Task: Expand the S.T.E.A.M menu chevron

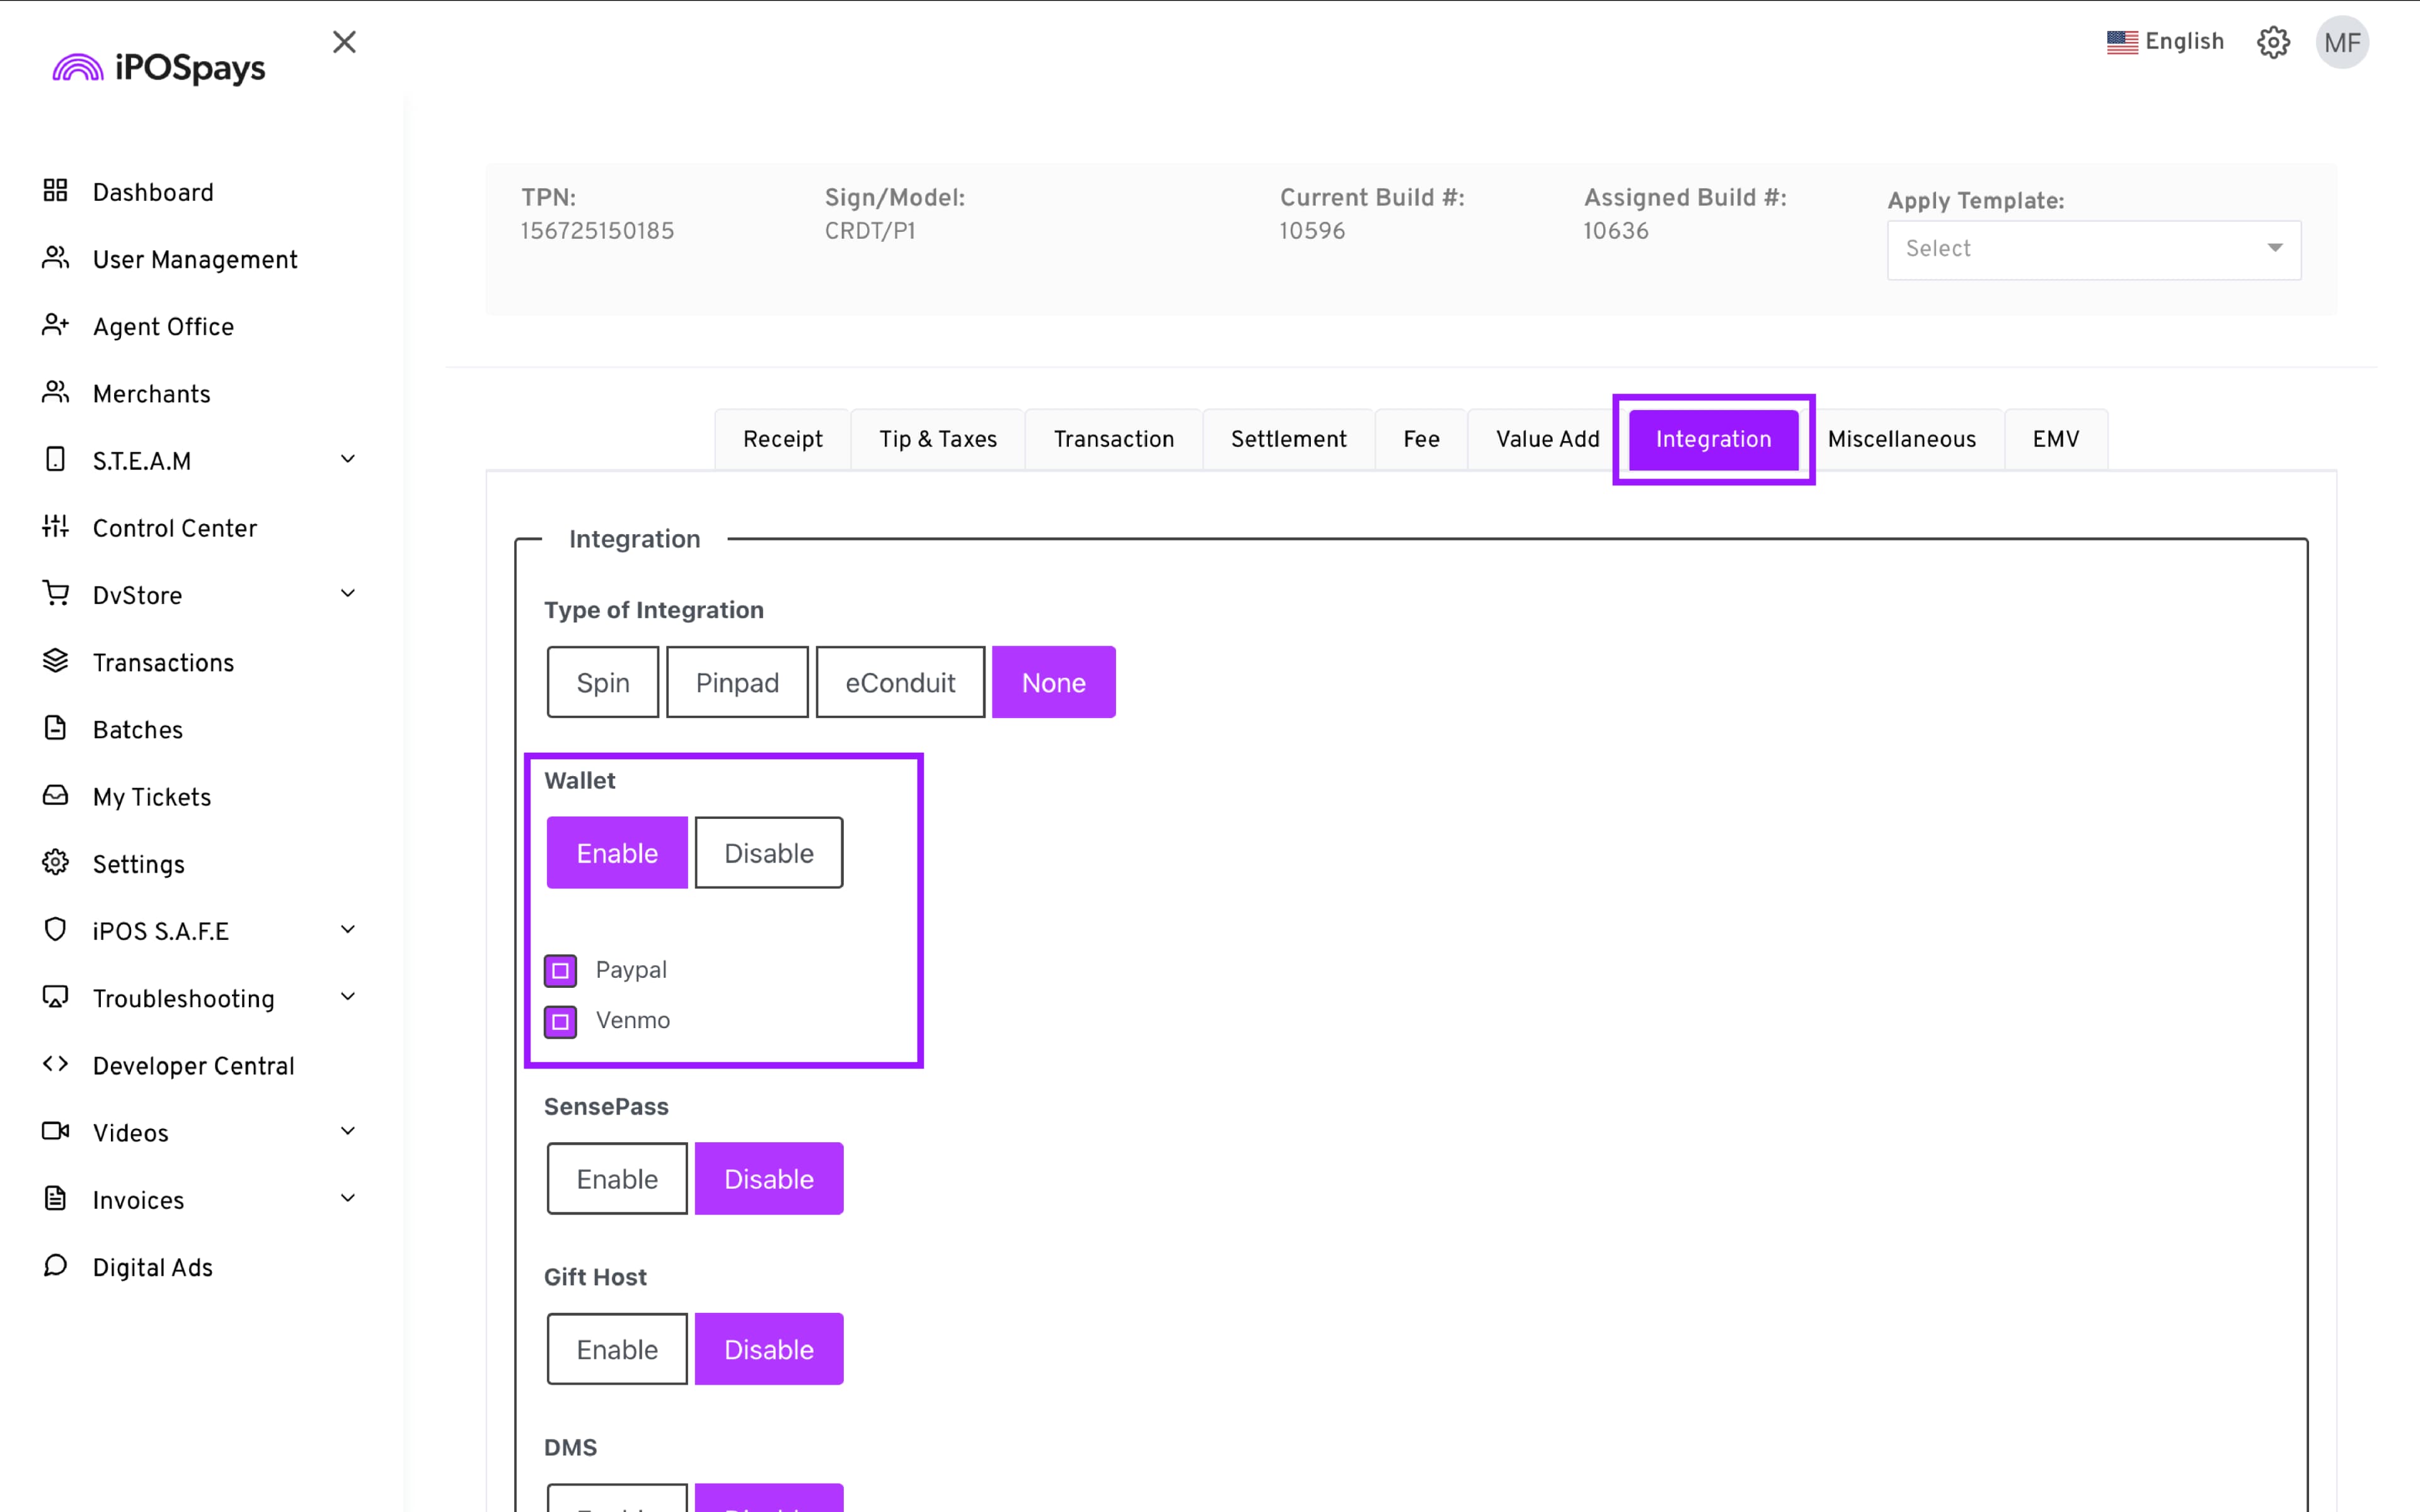Action: pos(348,459)
